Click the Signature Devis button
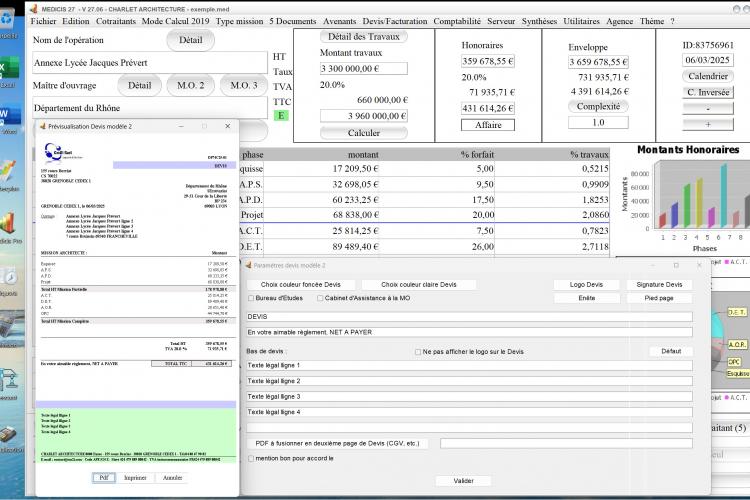This screenshot has height=500, width=750. click(x=659, y=285)
